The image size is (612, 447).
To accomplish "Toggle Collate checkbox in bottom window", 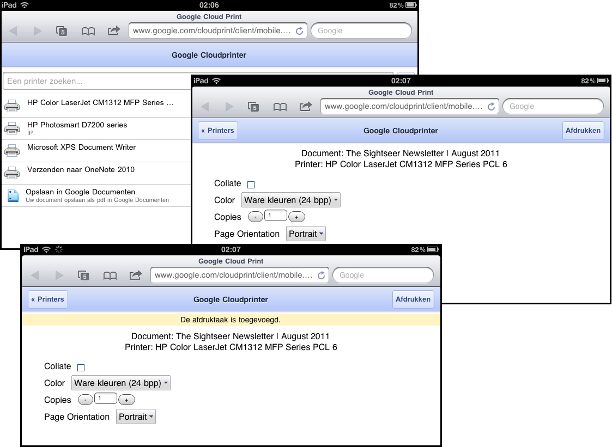I will 81,367.
